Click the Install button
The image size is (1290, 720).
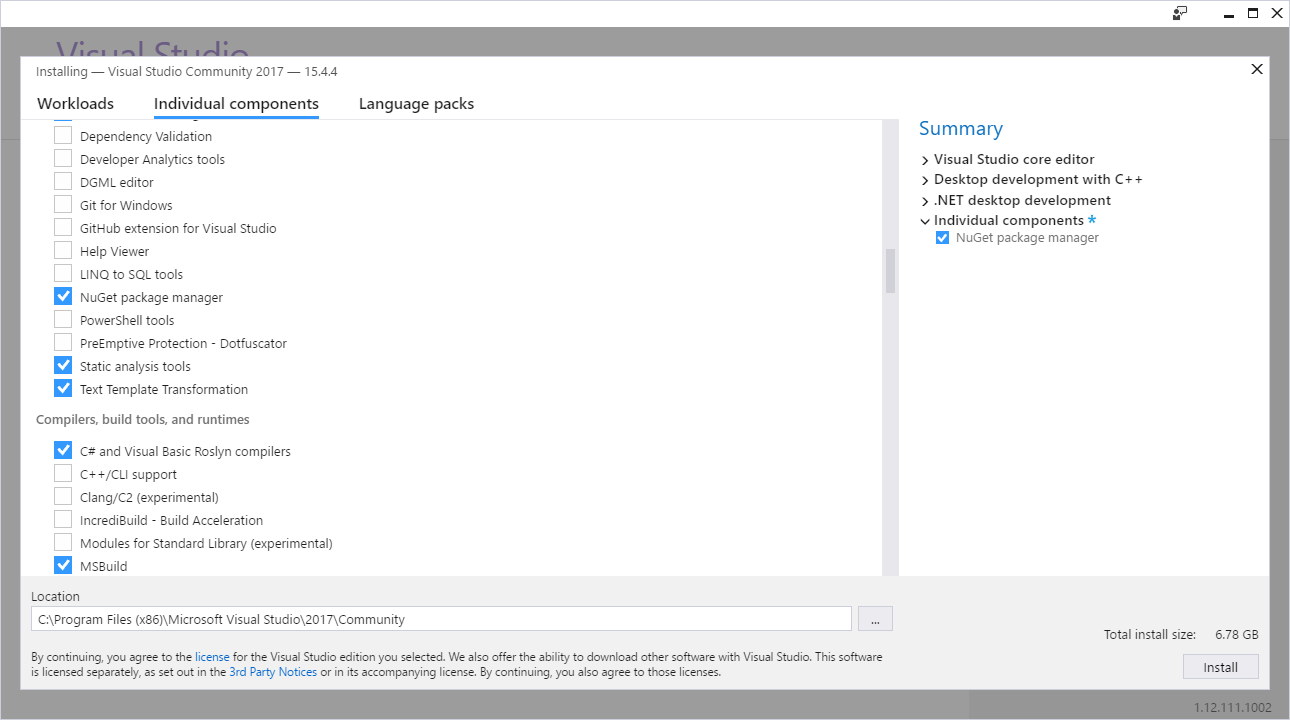coord(1220,666)
